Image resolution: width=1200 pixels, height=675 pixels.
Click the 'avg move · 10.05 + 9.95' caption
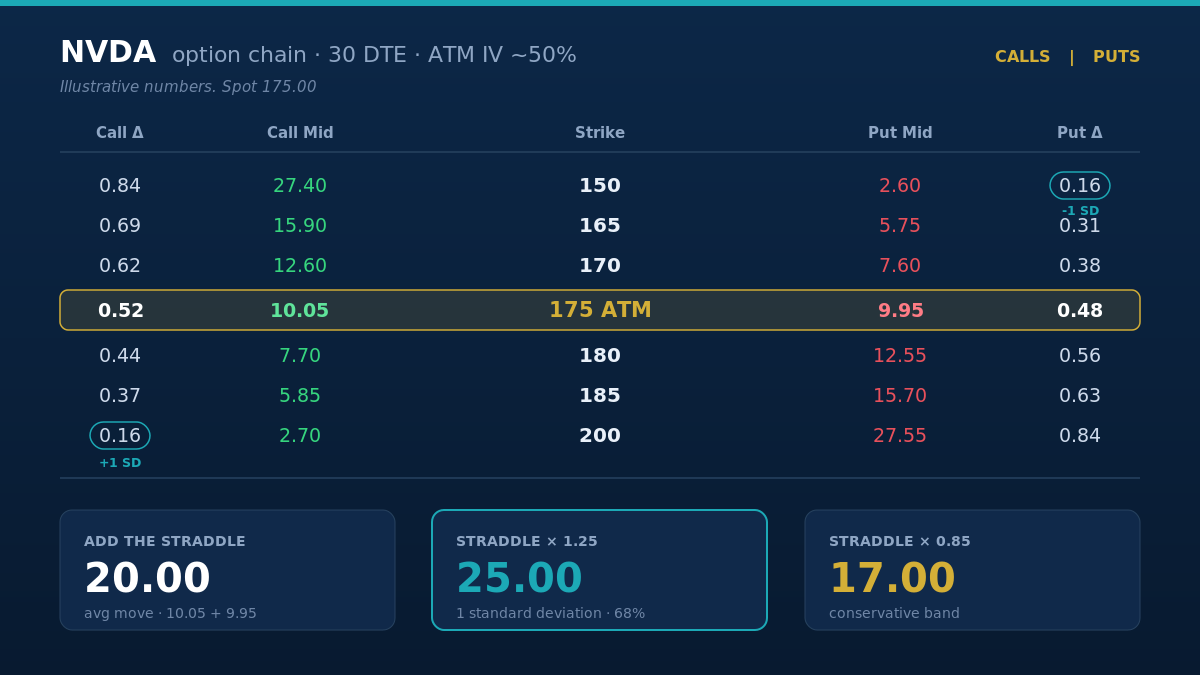(x=170, y=614)
